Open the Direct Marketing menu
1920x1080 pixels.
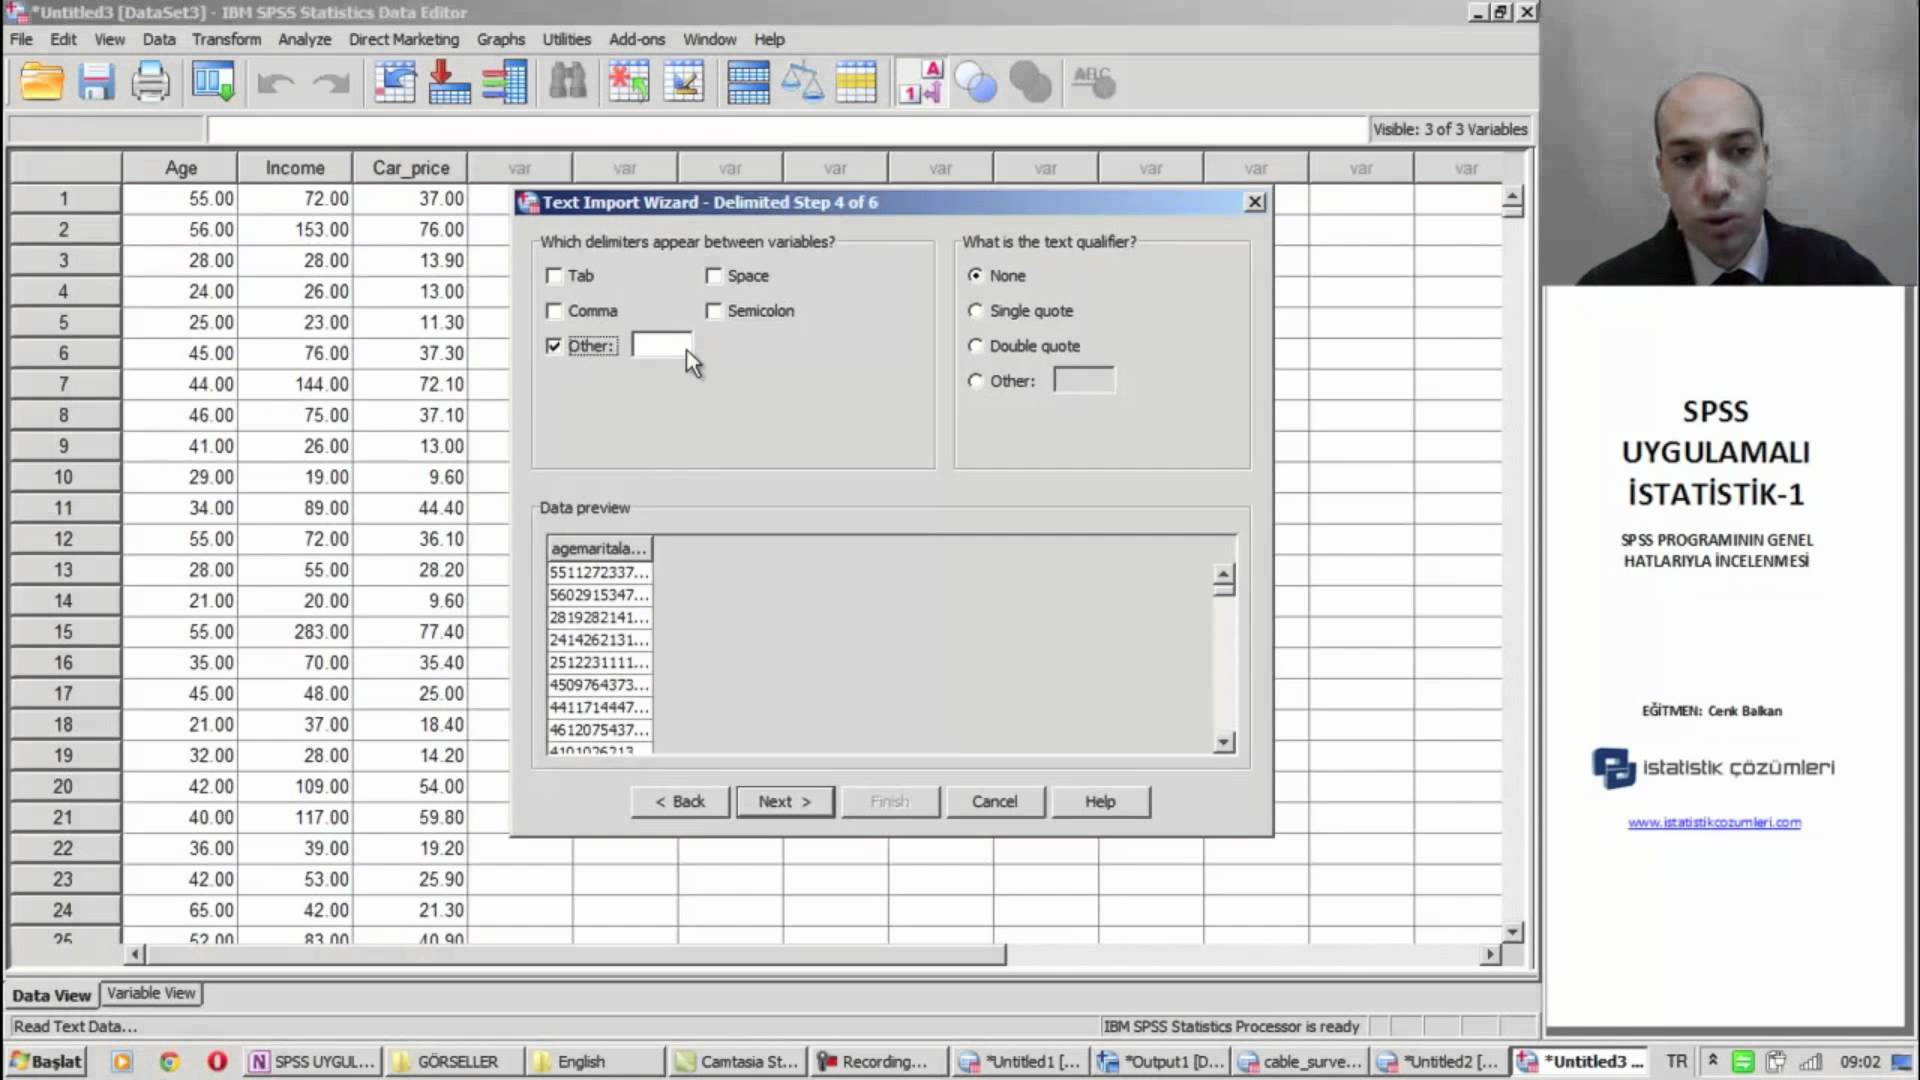(x=404, y=39)
